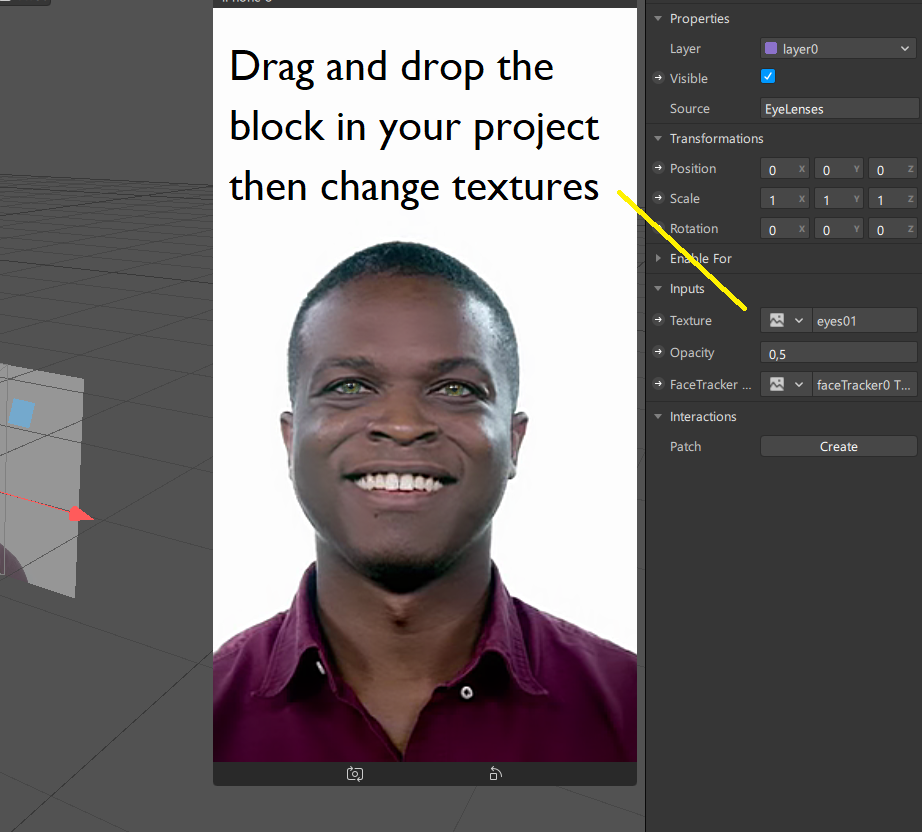Click the arrow icon beside Visible
The width and height of the screenshot is (922, 832).
point(658,78)
